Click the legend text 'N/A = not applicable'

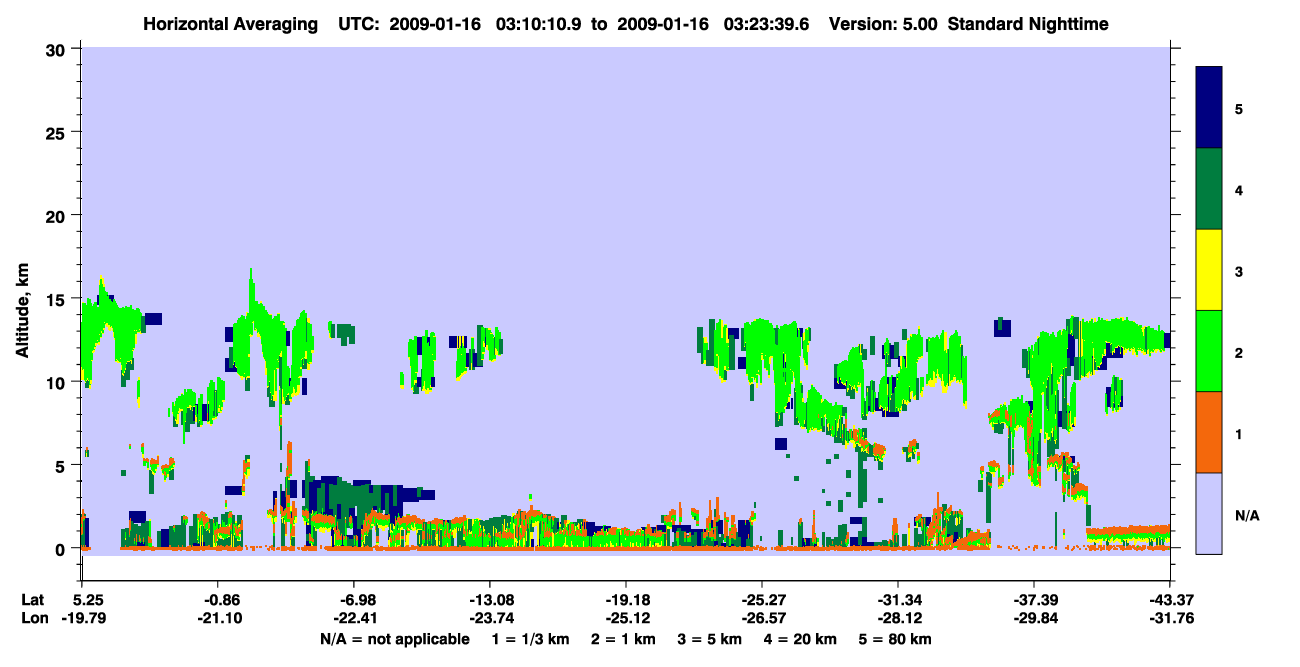click(395, 639)
